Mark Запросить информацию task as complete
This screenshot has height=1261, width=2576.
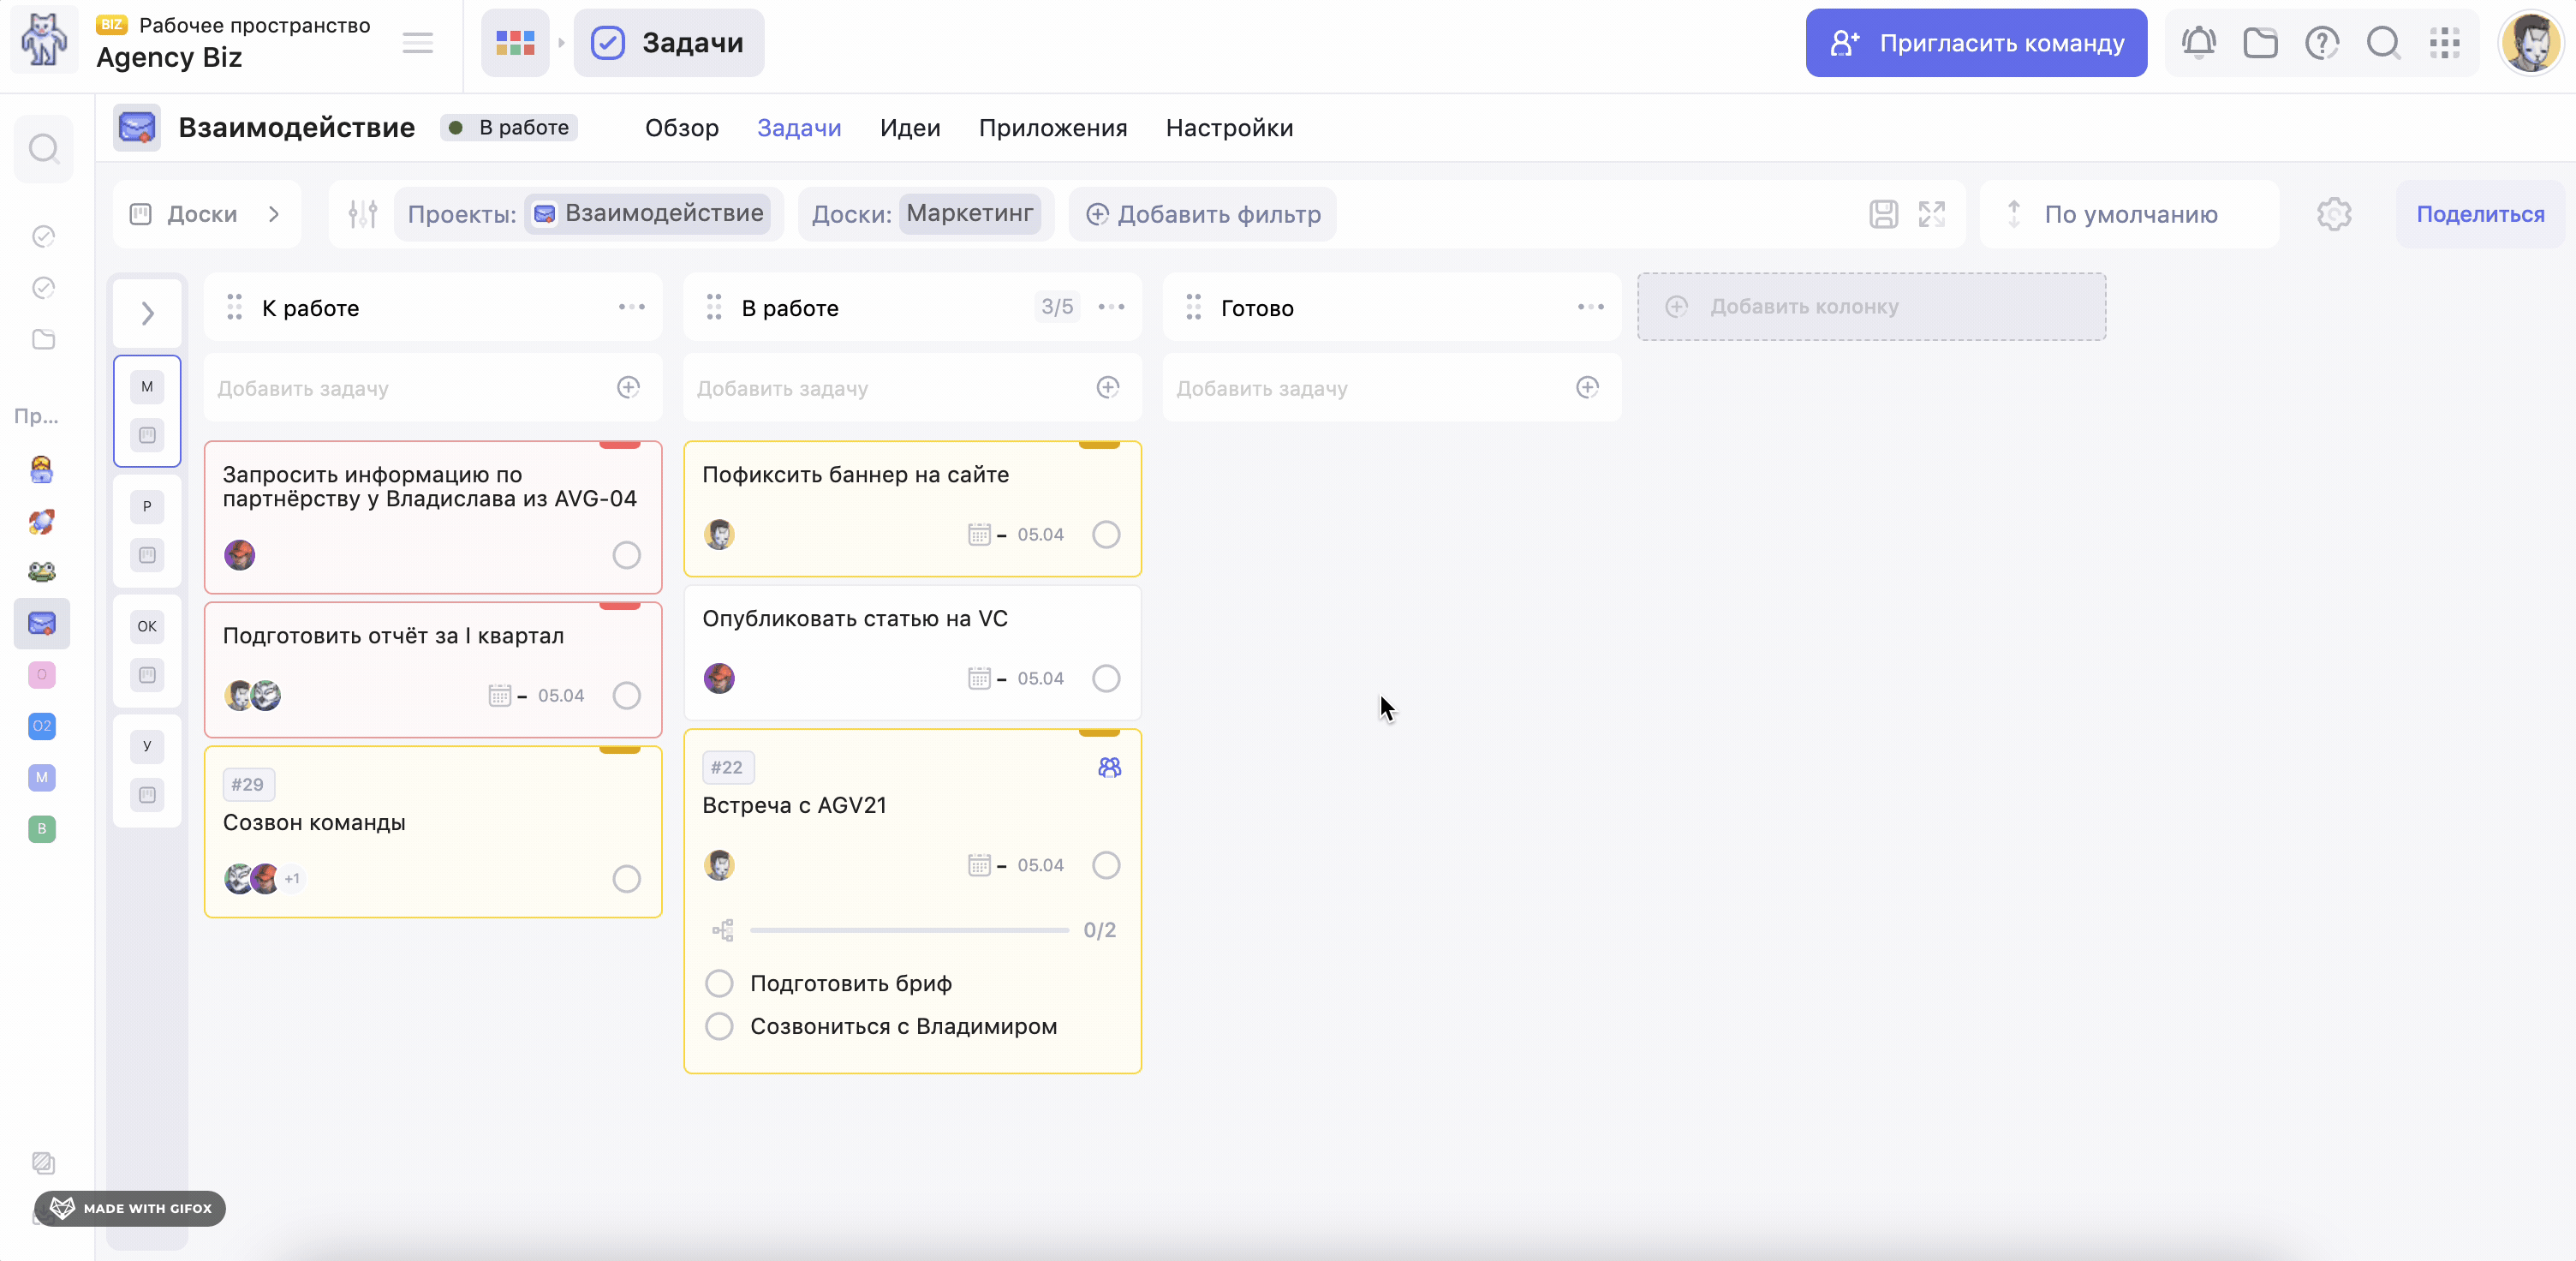click(626, 555)
